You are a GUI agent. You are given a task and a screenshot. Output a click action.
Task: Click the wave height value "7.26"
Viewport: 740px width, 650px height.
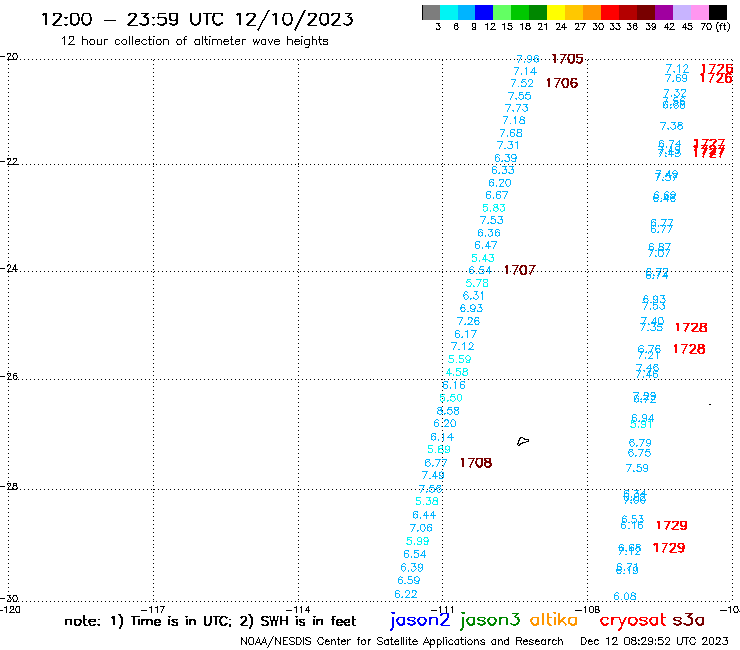[x=468, y=321]
